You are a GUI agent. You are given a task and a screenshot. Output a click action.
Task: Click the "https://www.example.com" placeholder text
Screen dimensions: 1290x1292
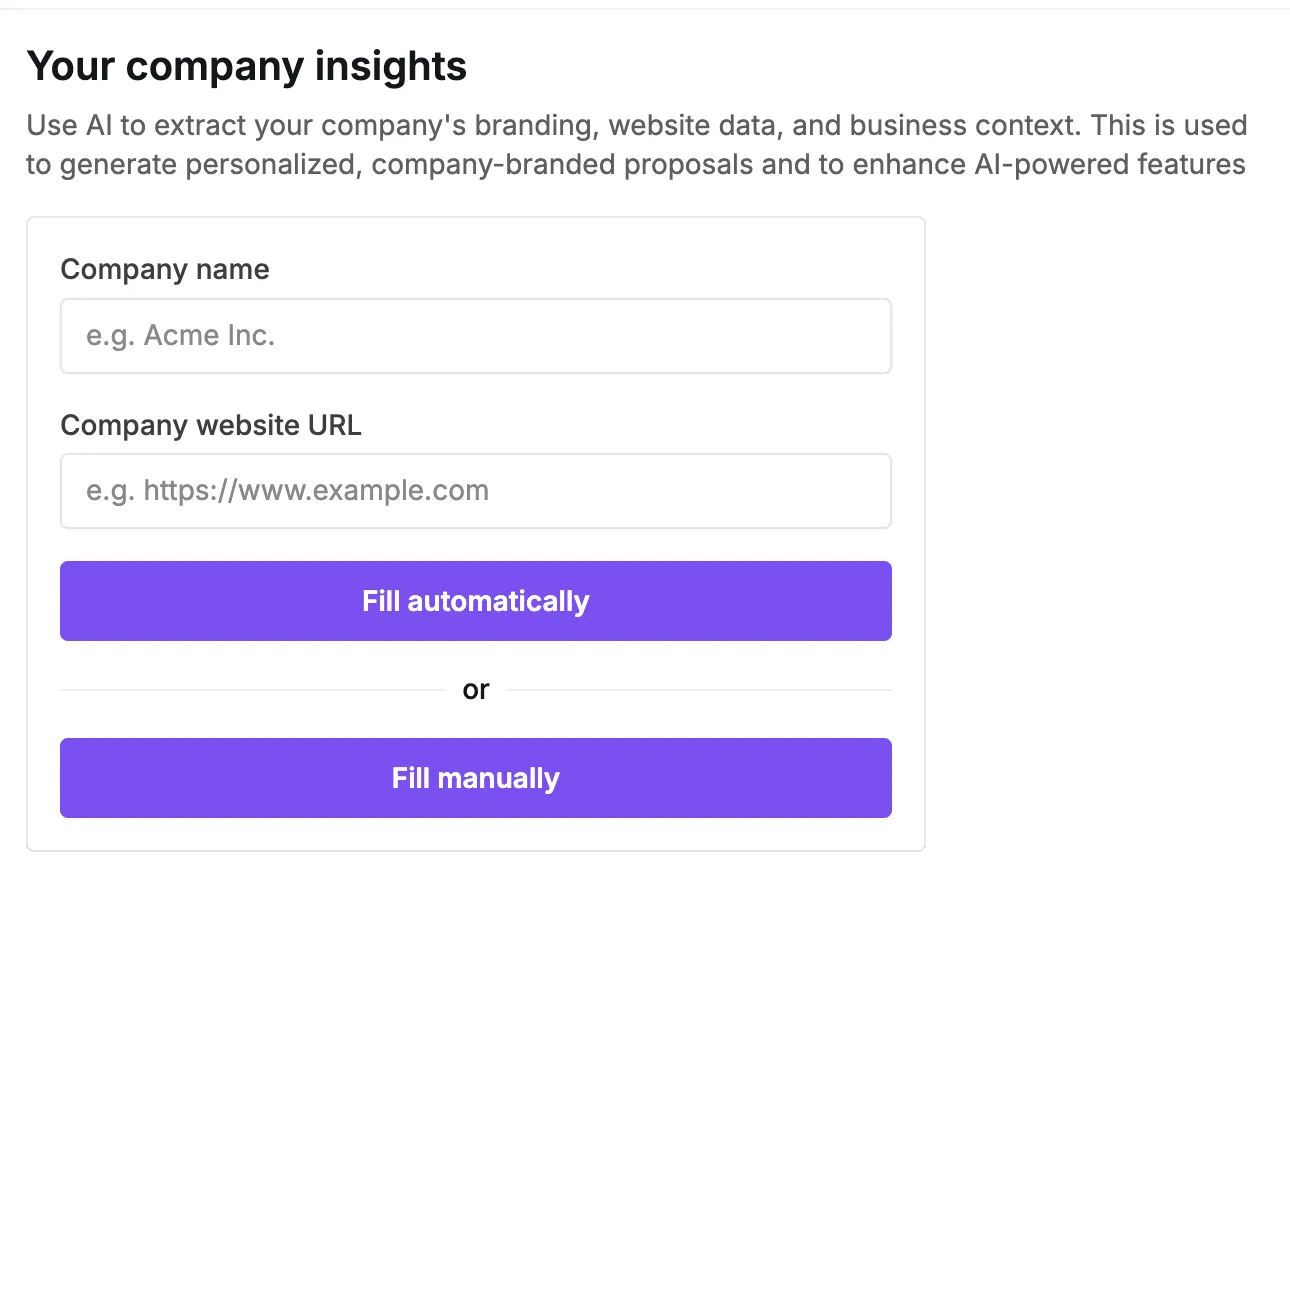click(316, 491)
